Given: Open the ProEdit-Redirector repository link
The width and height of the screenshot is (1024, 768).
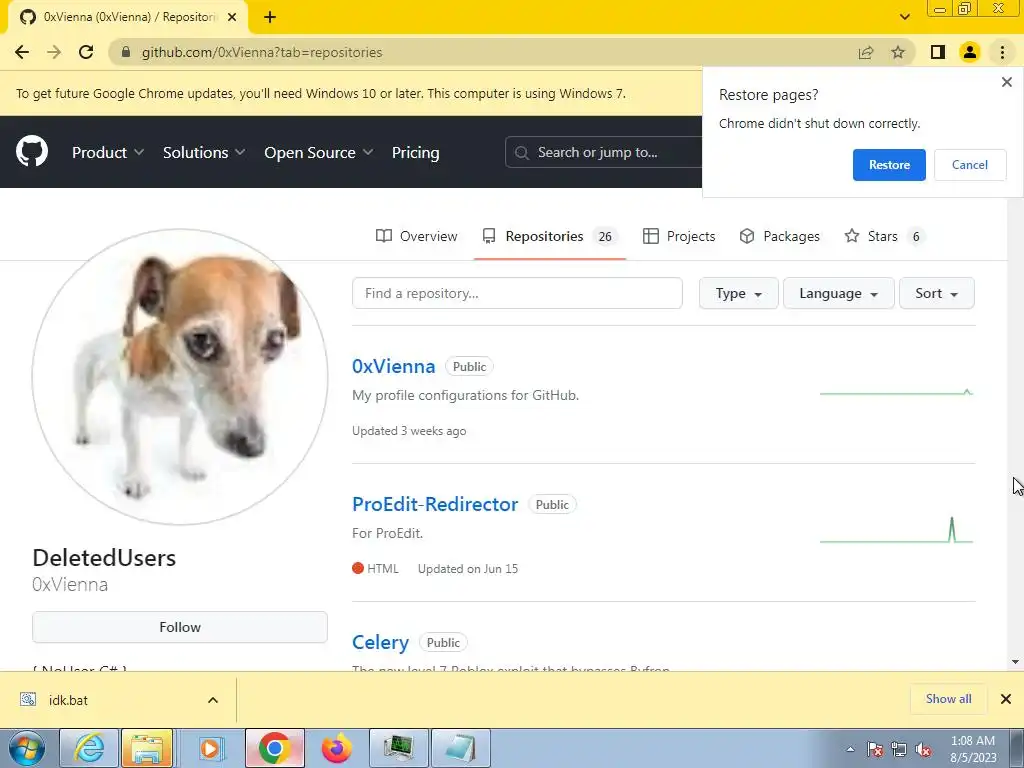Looking at the screenshot, I should click(x=435, y=504).
